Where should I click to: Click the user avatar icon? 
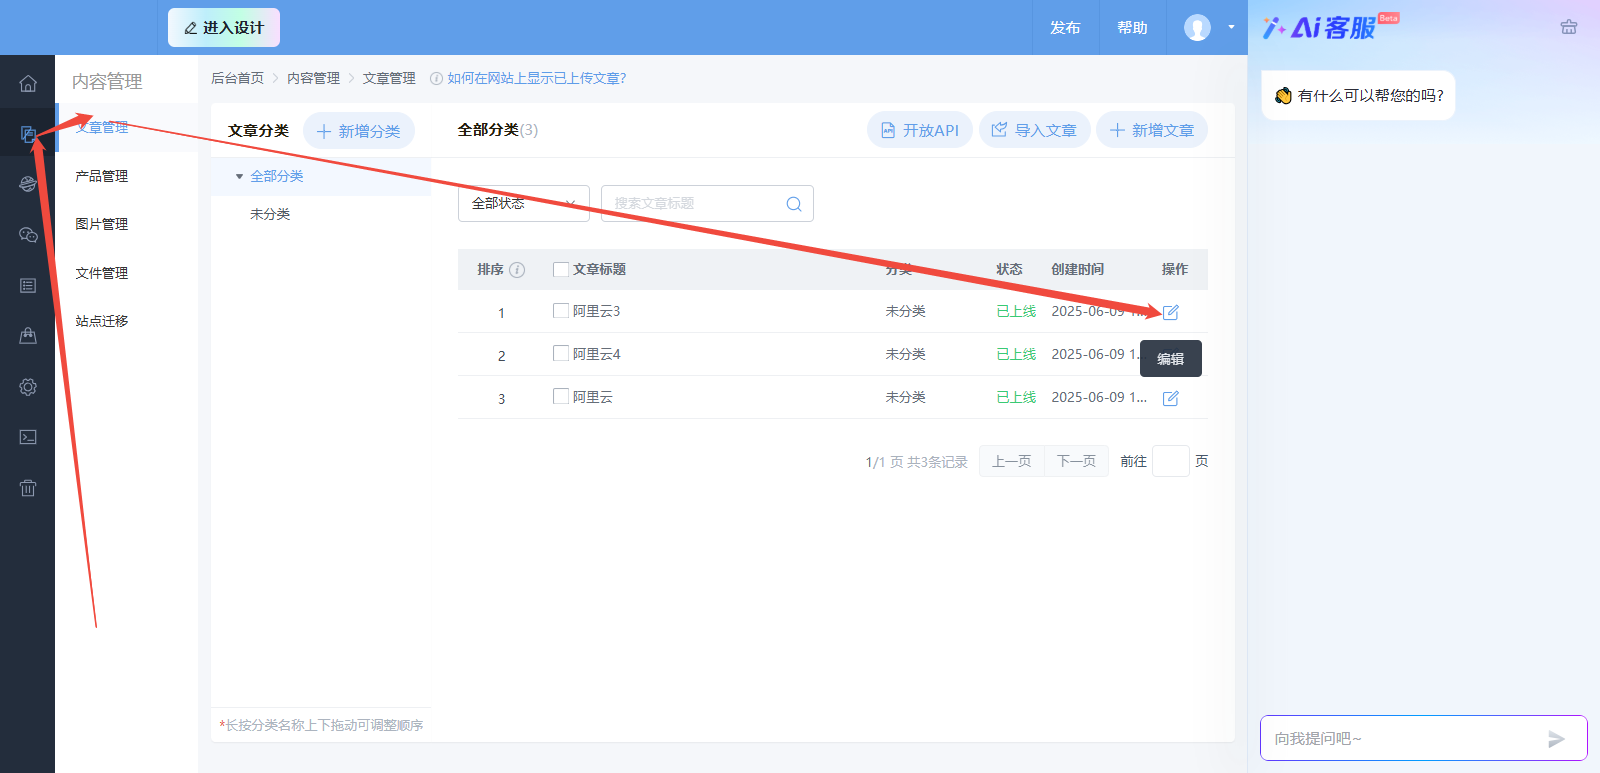click(x=1197, y=28)
